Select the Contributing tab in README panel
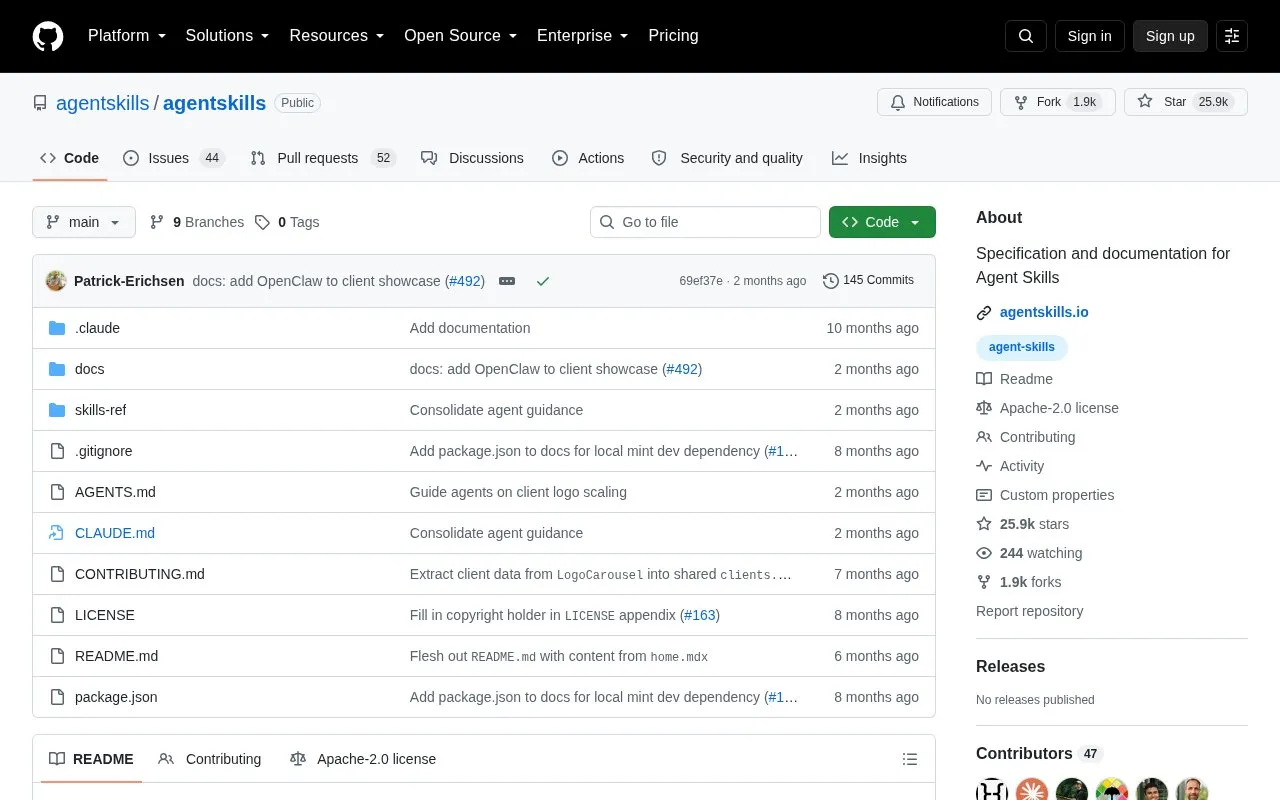This screenshot has width=1280, height=800. (x=210, y=759)
